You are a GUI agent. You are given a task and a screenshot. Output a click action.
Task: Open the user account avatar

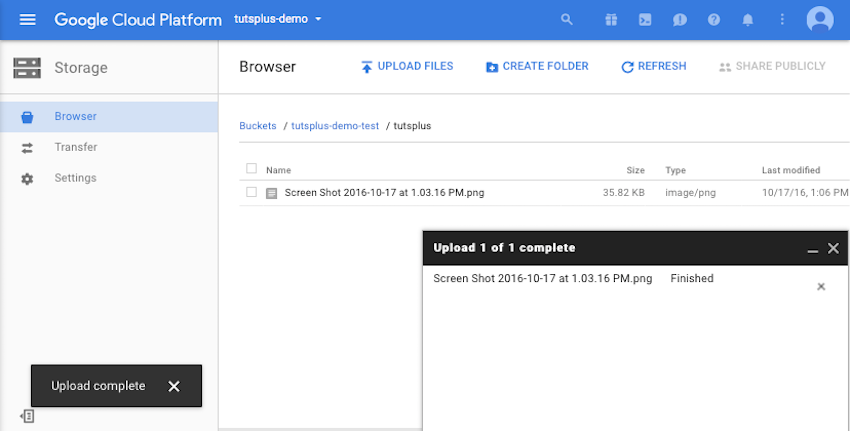click(x=820, y=20)
